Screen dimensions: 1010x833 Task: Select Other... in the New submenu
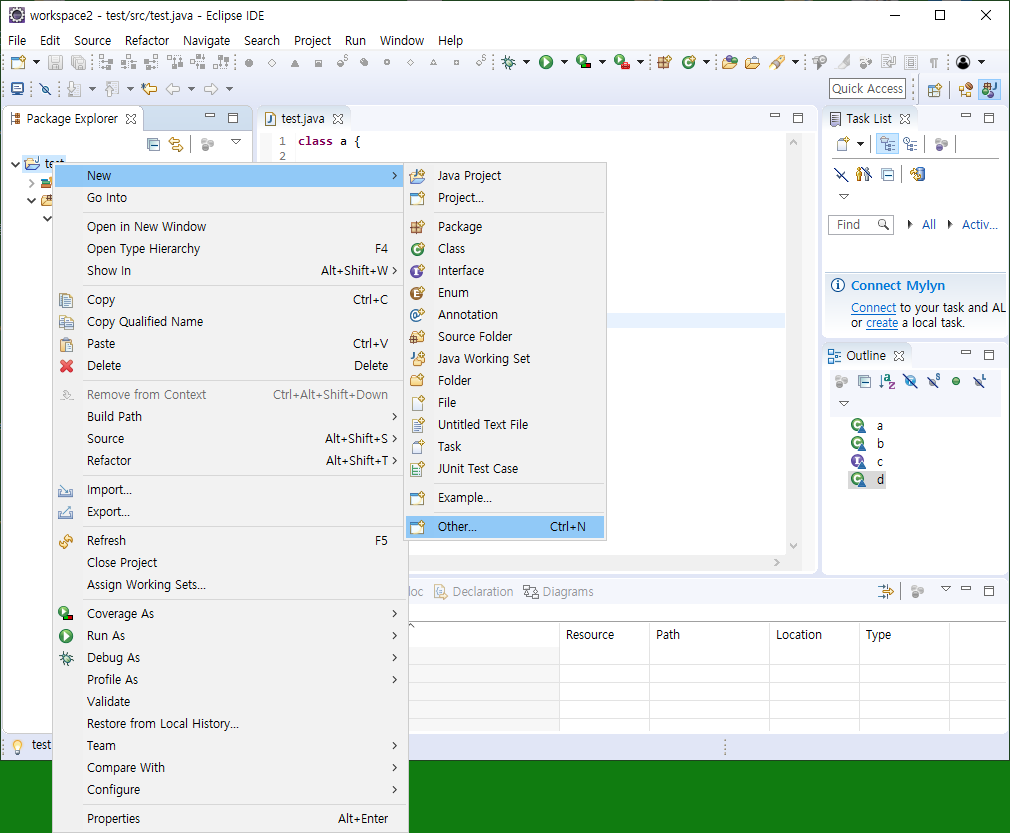(x=505, y=526)
